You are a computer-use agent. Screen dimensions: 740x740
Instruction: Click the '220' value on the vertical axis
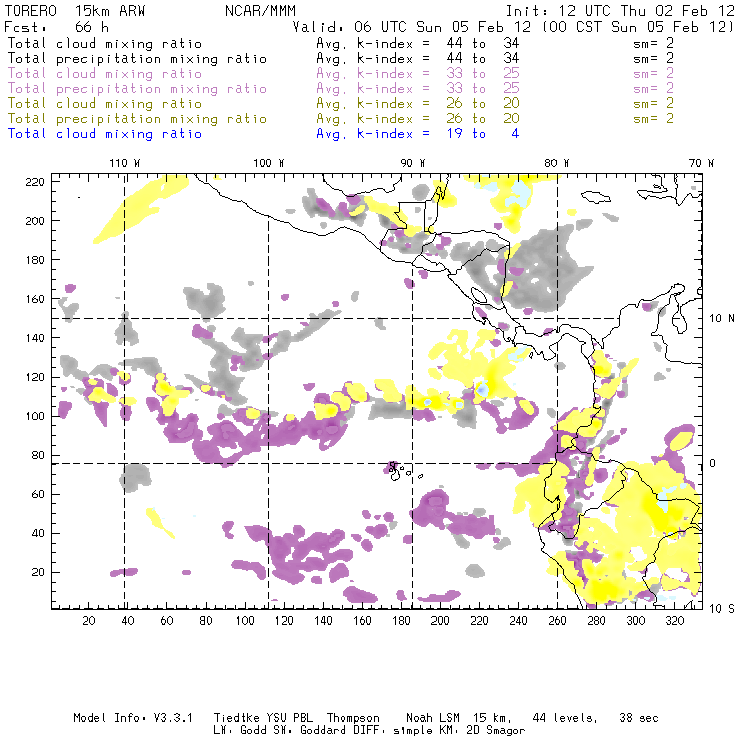35,182
